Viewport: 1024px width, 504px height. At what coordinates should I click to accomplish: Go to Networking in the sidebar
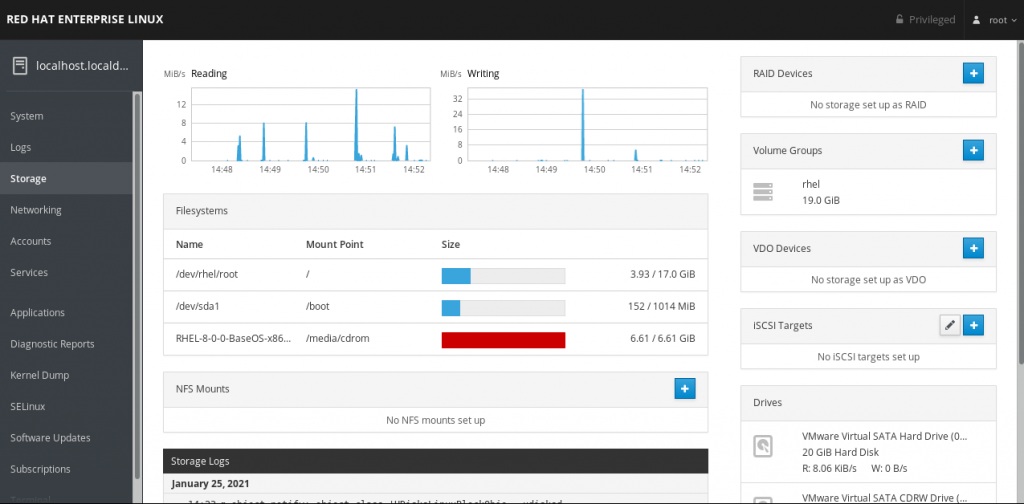click(x=36, y=210)
